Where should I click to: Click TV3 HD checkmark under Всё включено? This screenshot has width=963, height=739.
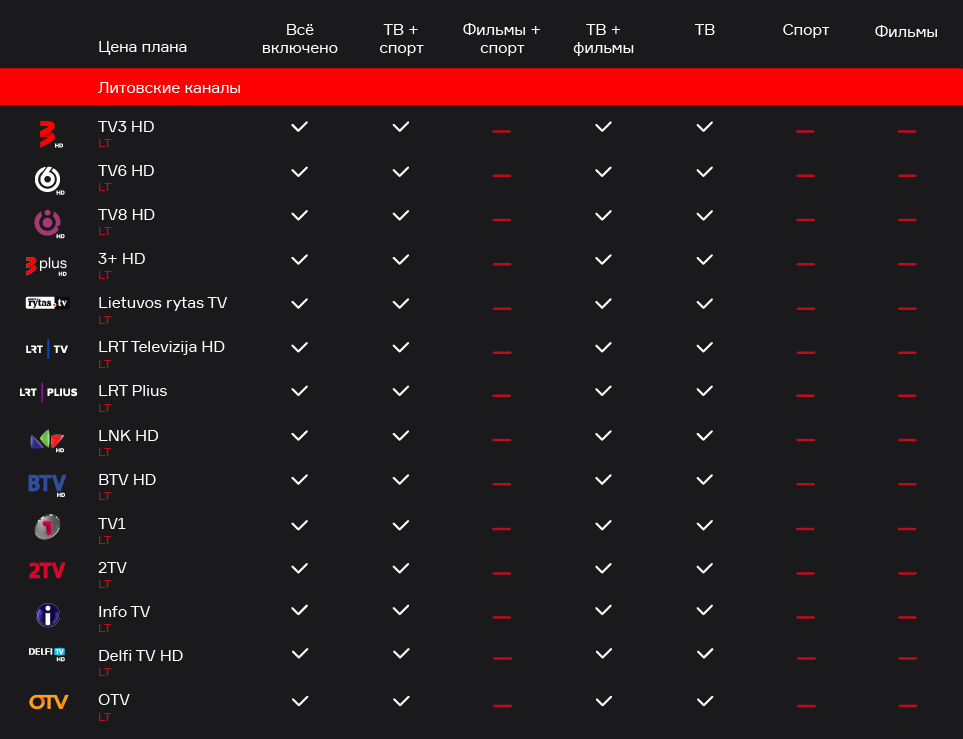[x=300, y=127]
